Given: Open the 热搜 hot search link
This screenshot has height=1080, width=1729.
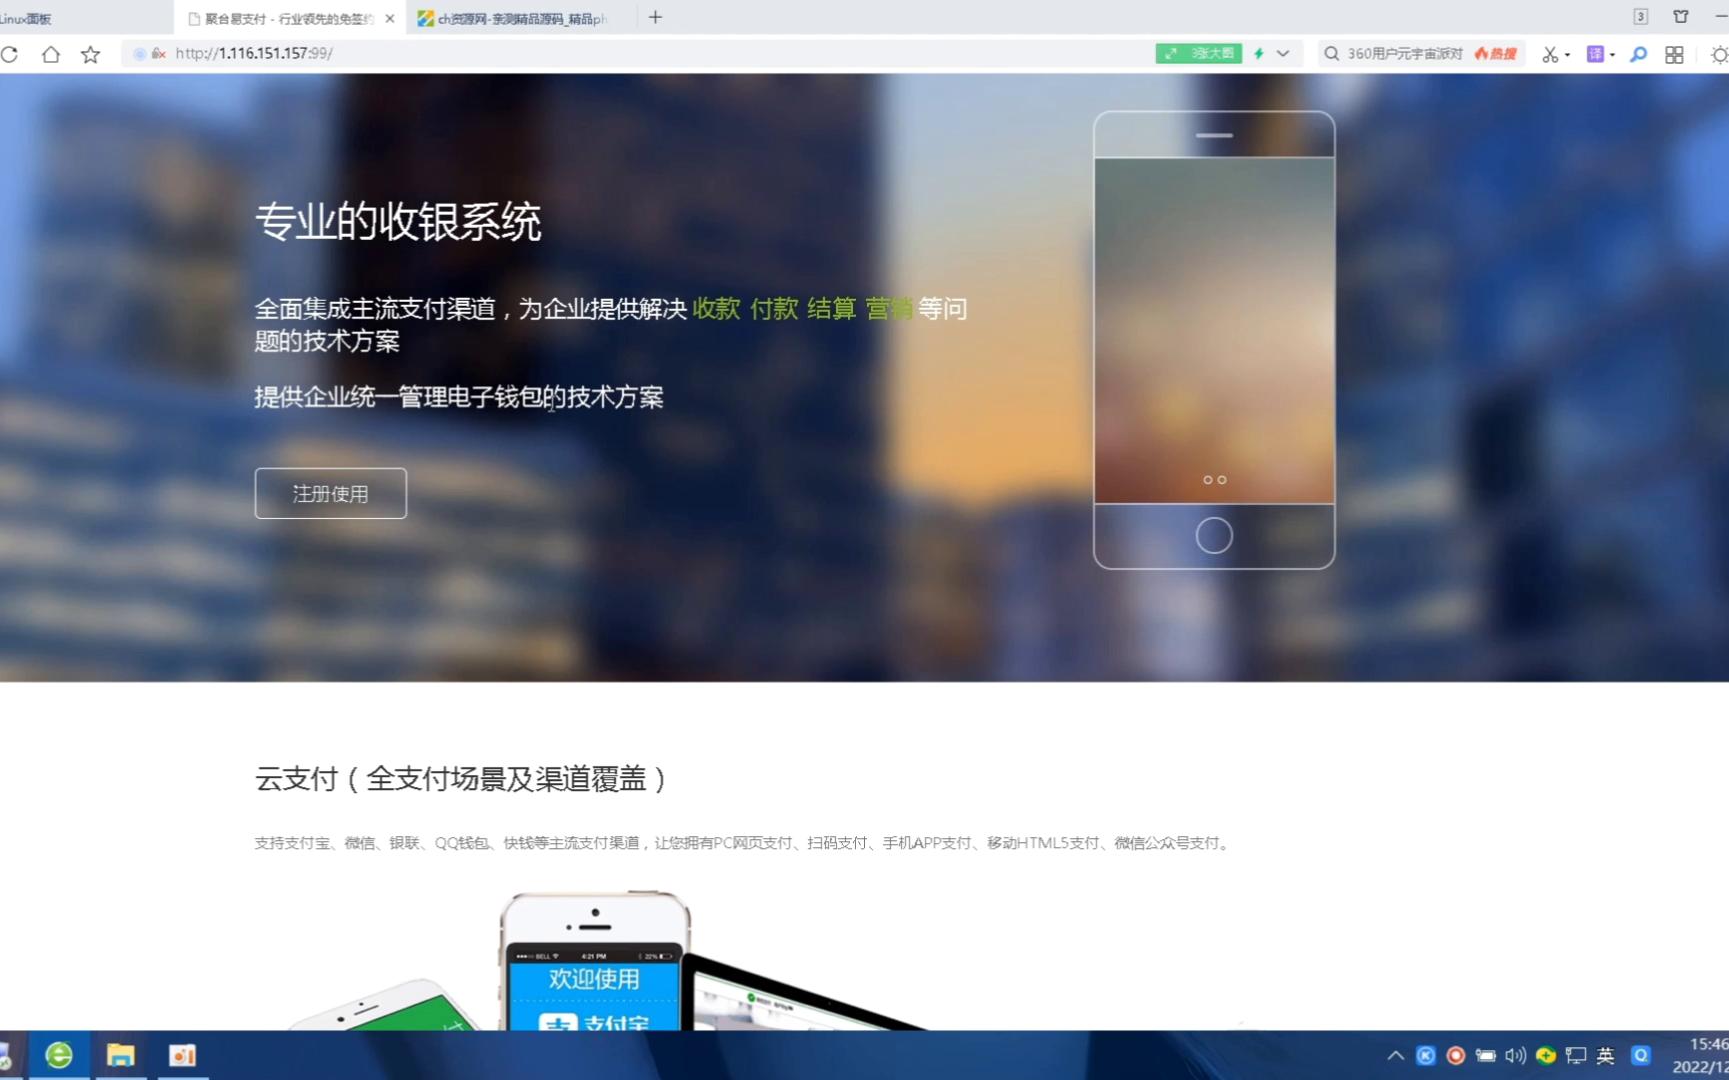Looking at the screenshot, I should coord(1496,53).
